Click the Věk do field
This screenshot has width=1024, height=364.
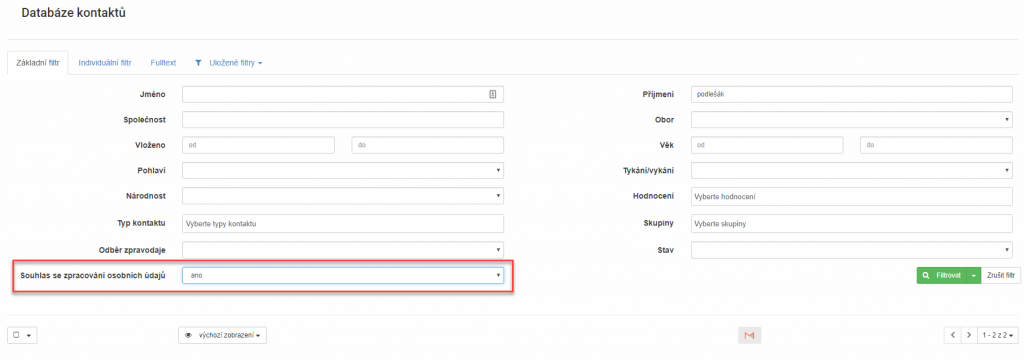(936, 145)
